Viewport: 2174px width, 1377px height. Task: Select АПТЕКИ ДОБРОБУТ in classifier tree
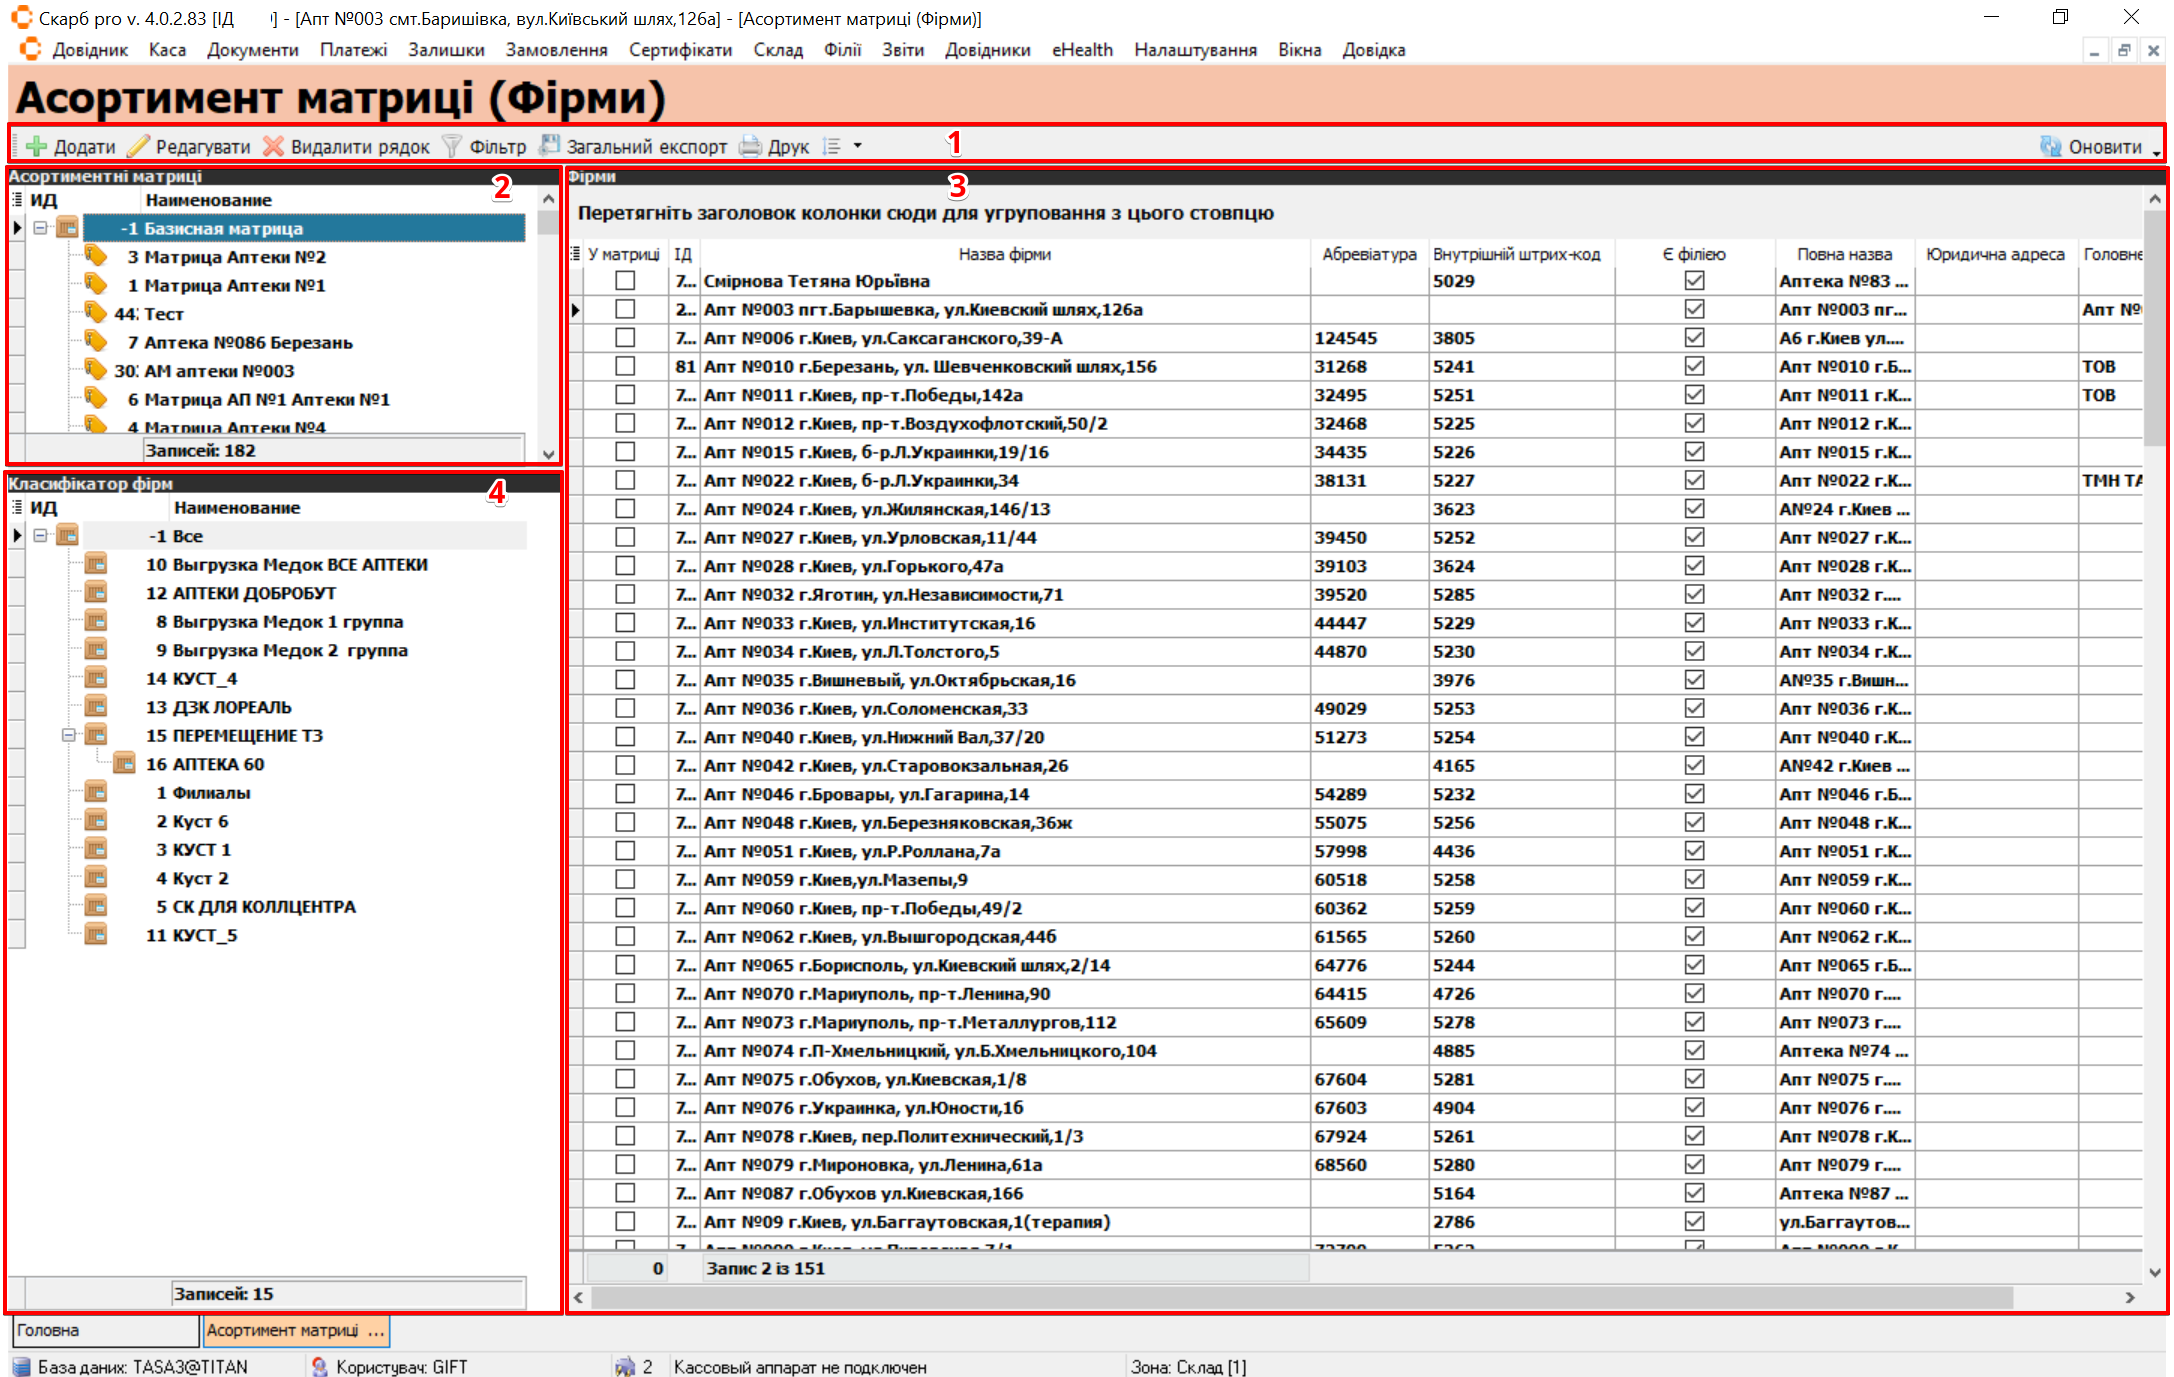coord(254,593)
